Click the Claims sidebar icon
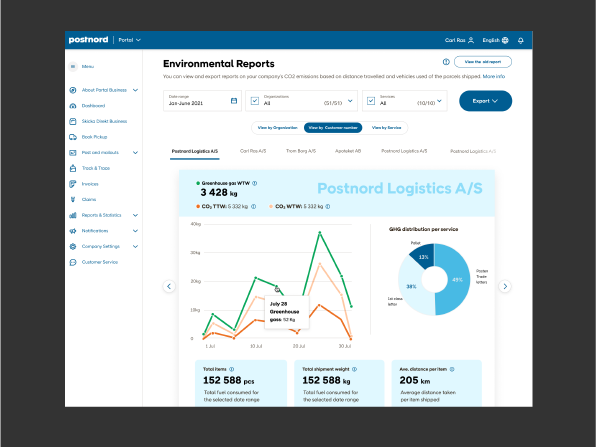The height and width of the screenshot is (447, 597). pos(73,200)
